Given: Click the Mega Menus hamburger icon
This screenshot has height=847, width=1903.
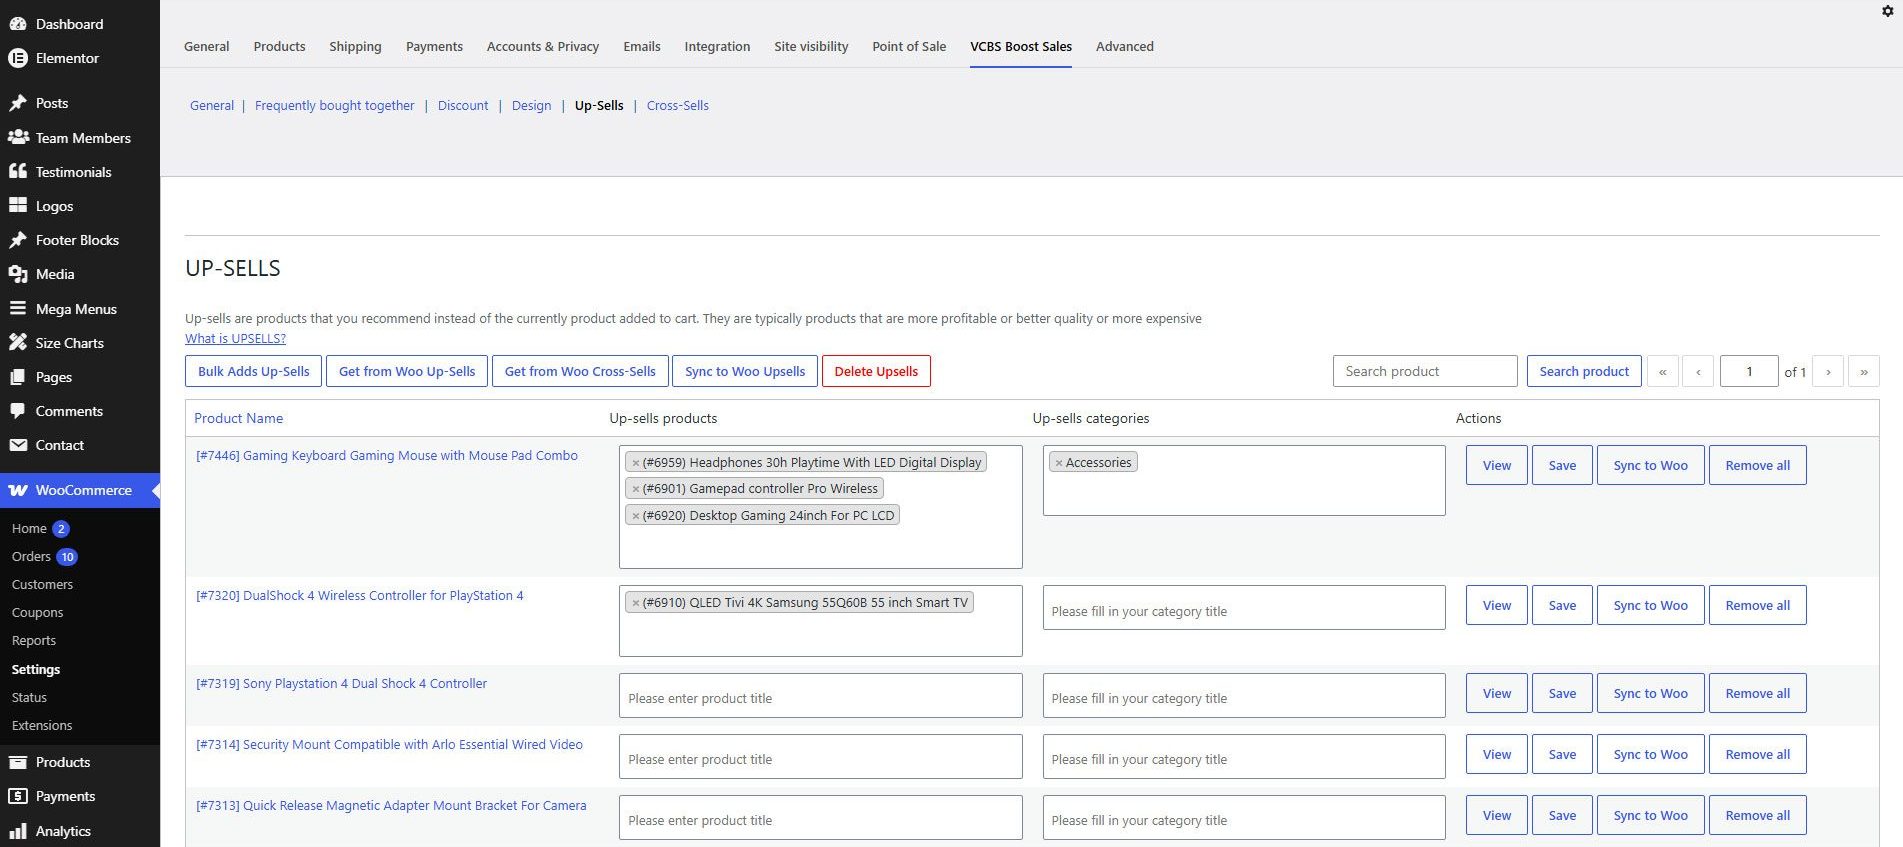Looking at the screenshot, I should click(x=17, y=309).
